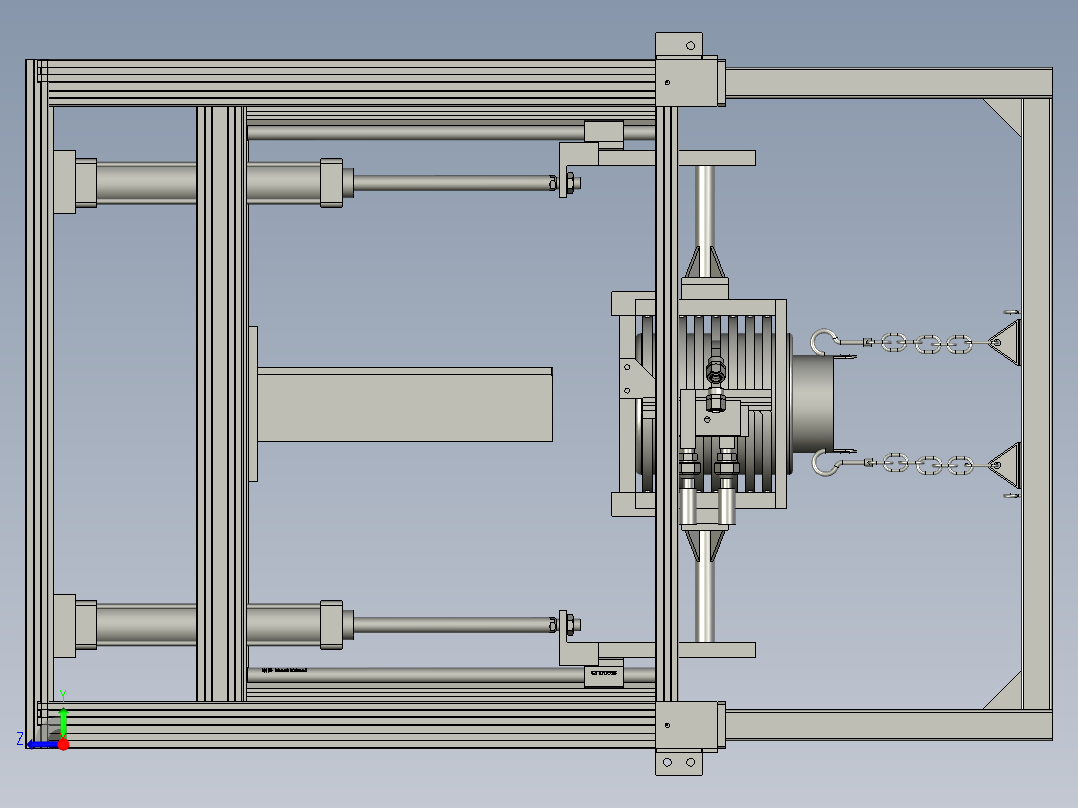Select the upper chain links

(x=927, y=343)
